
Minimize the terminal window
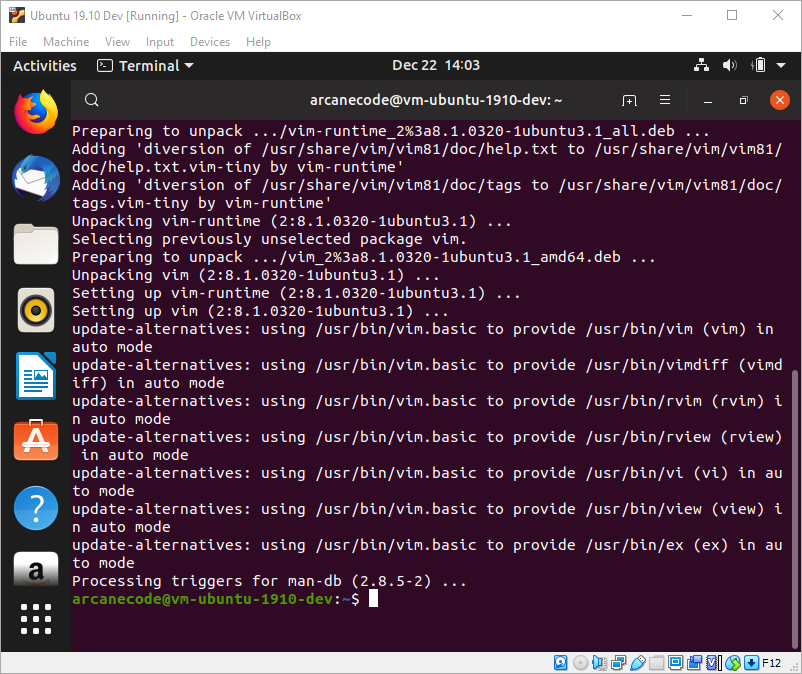(708, 101)
